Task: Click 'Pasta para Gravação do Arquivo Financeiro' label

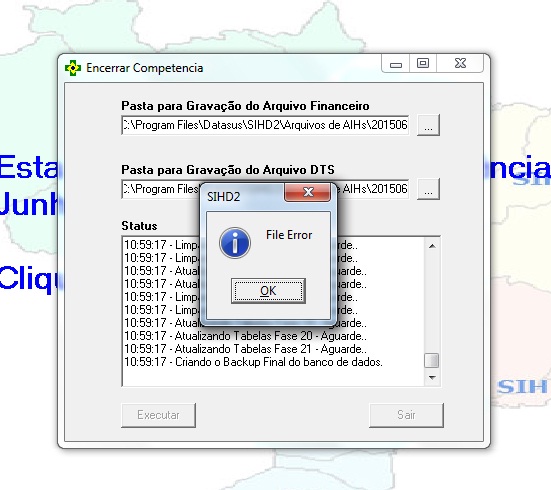Action: (245, 106)
